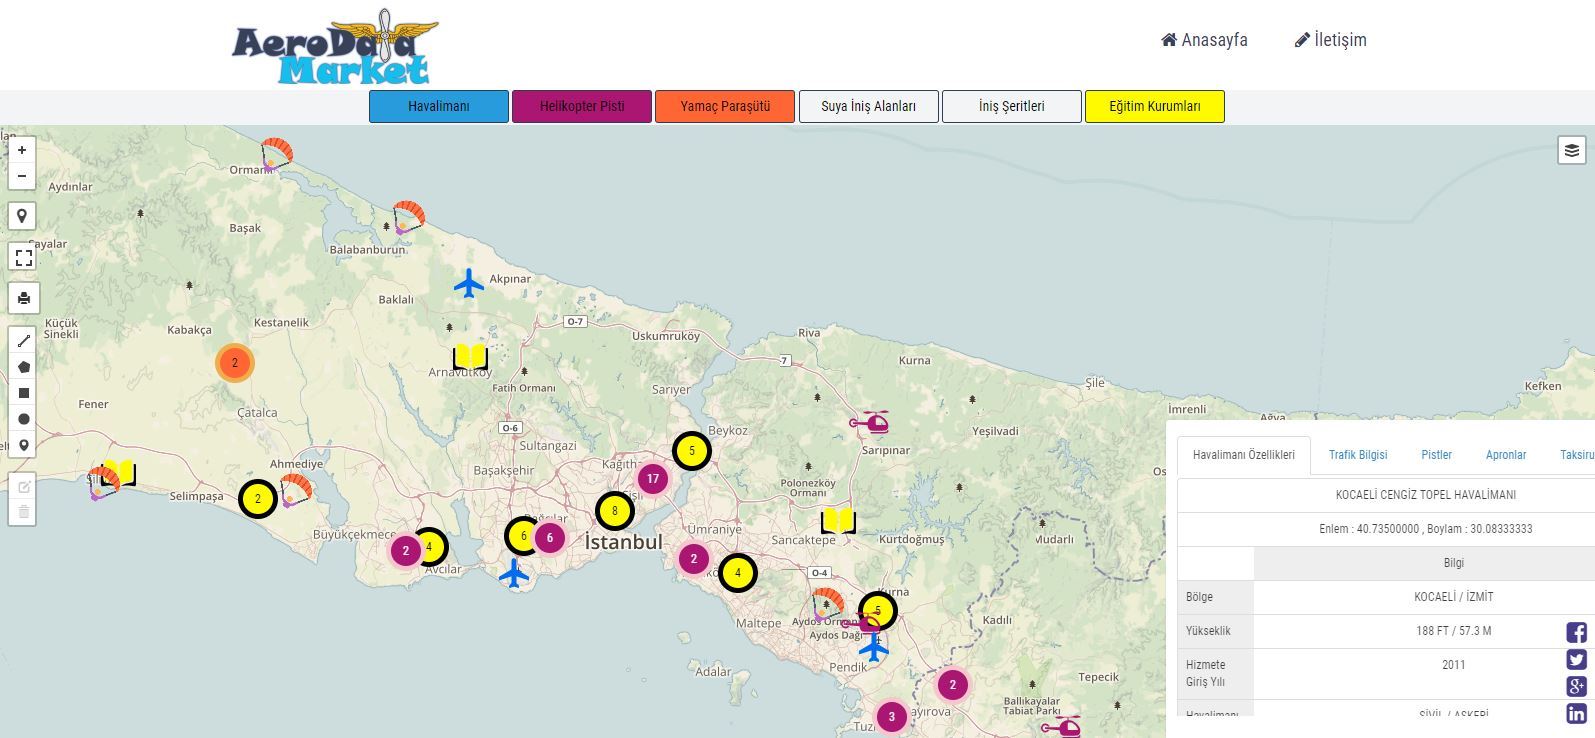Switch to the Trafik Bilgisi tab

point(1357,455)
